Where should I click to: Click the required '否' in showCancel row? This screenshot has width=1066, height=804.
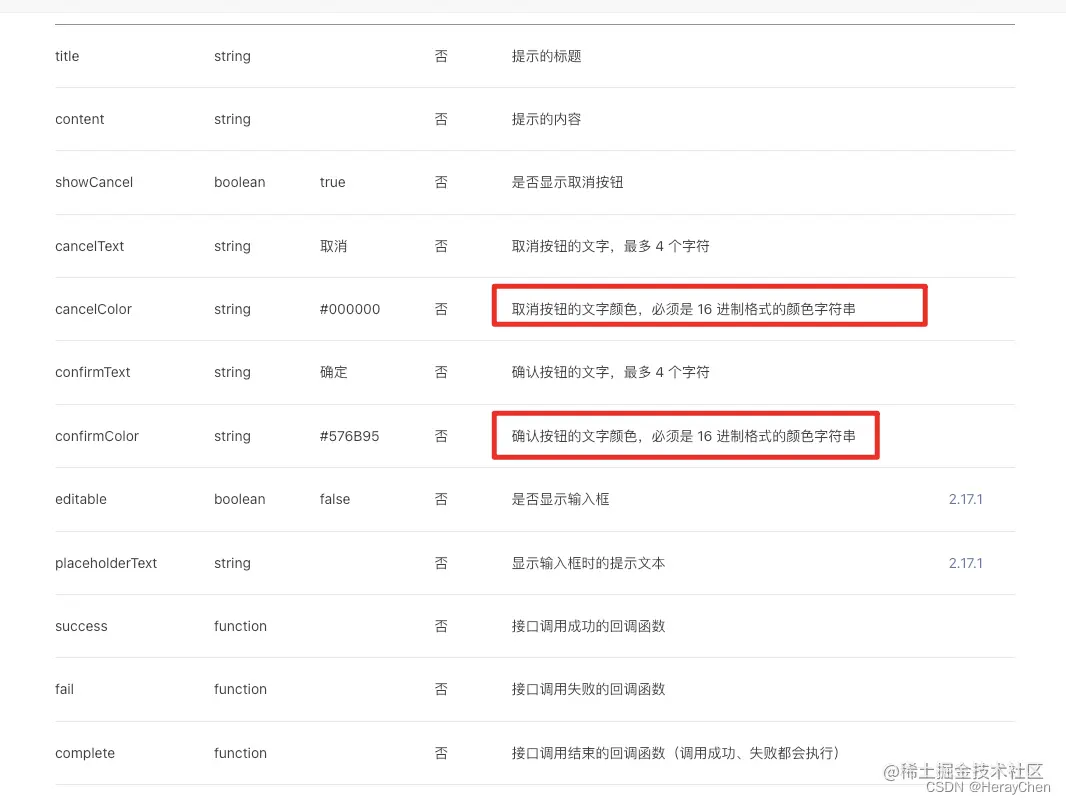[441, 183]
